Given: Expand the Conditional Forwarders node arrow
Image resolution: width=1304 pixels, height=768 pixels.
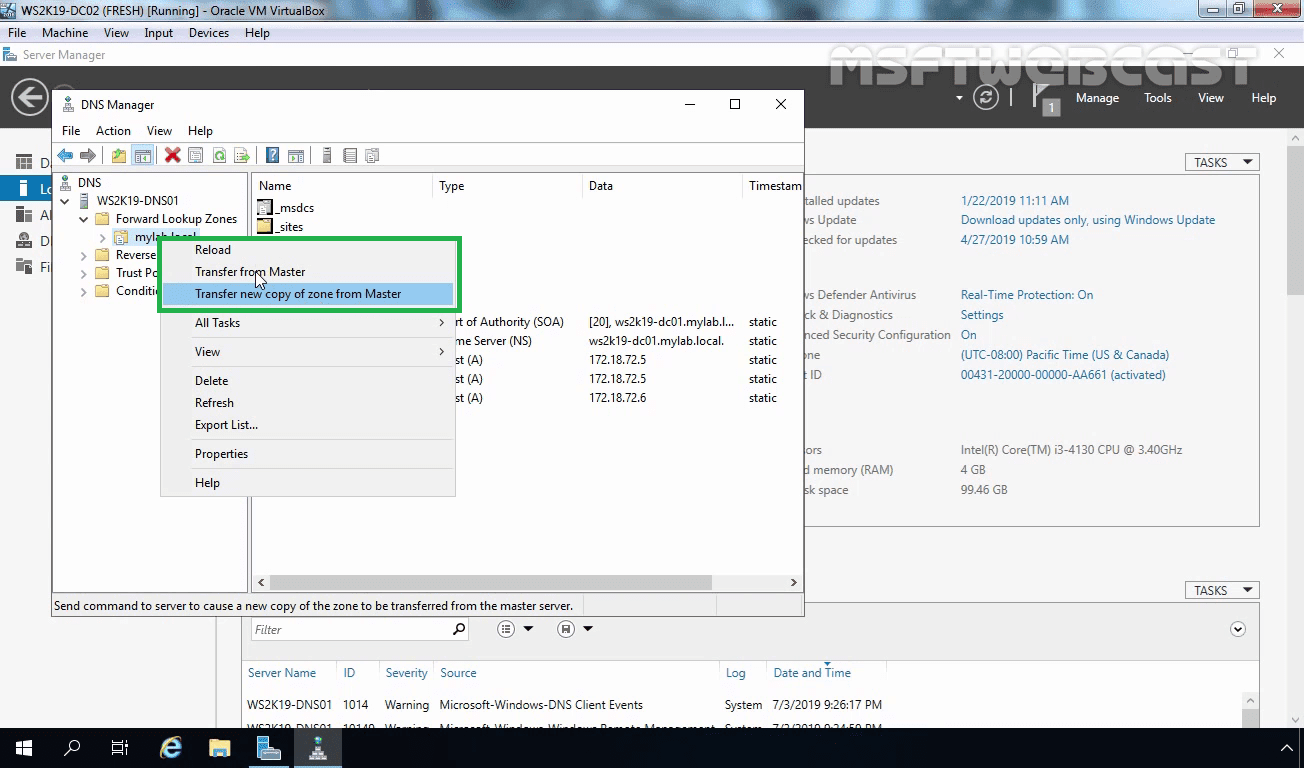Looking at the screenshot, I should [x=84, y=291].
